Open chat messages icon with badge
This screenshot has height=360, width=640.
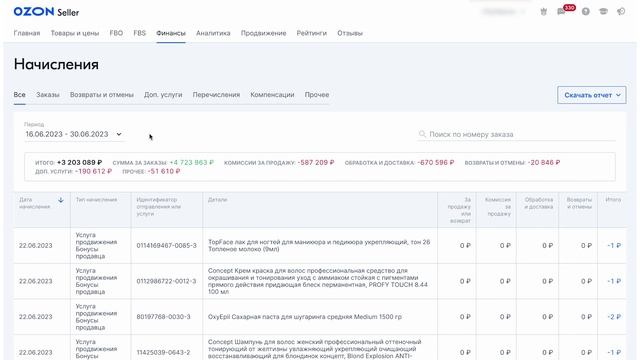[562, 11]
